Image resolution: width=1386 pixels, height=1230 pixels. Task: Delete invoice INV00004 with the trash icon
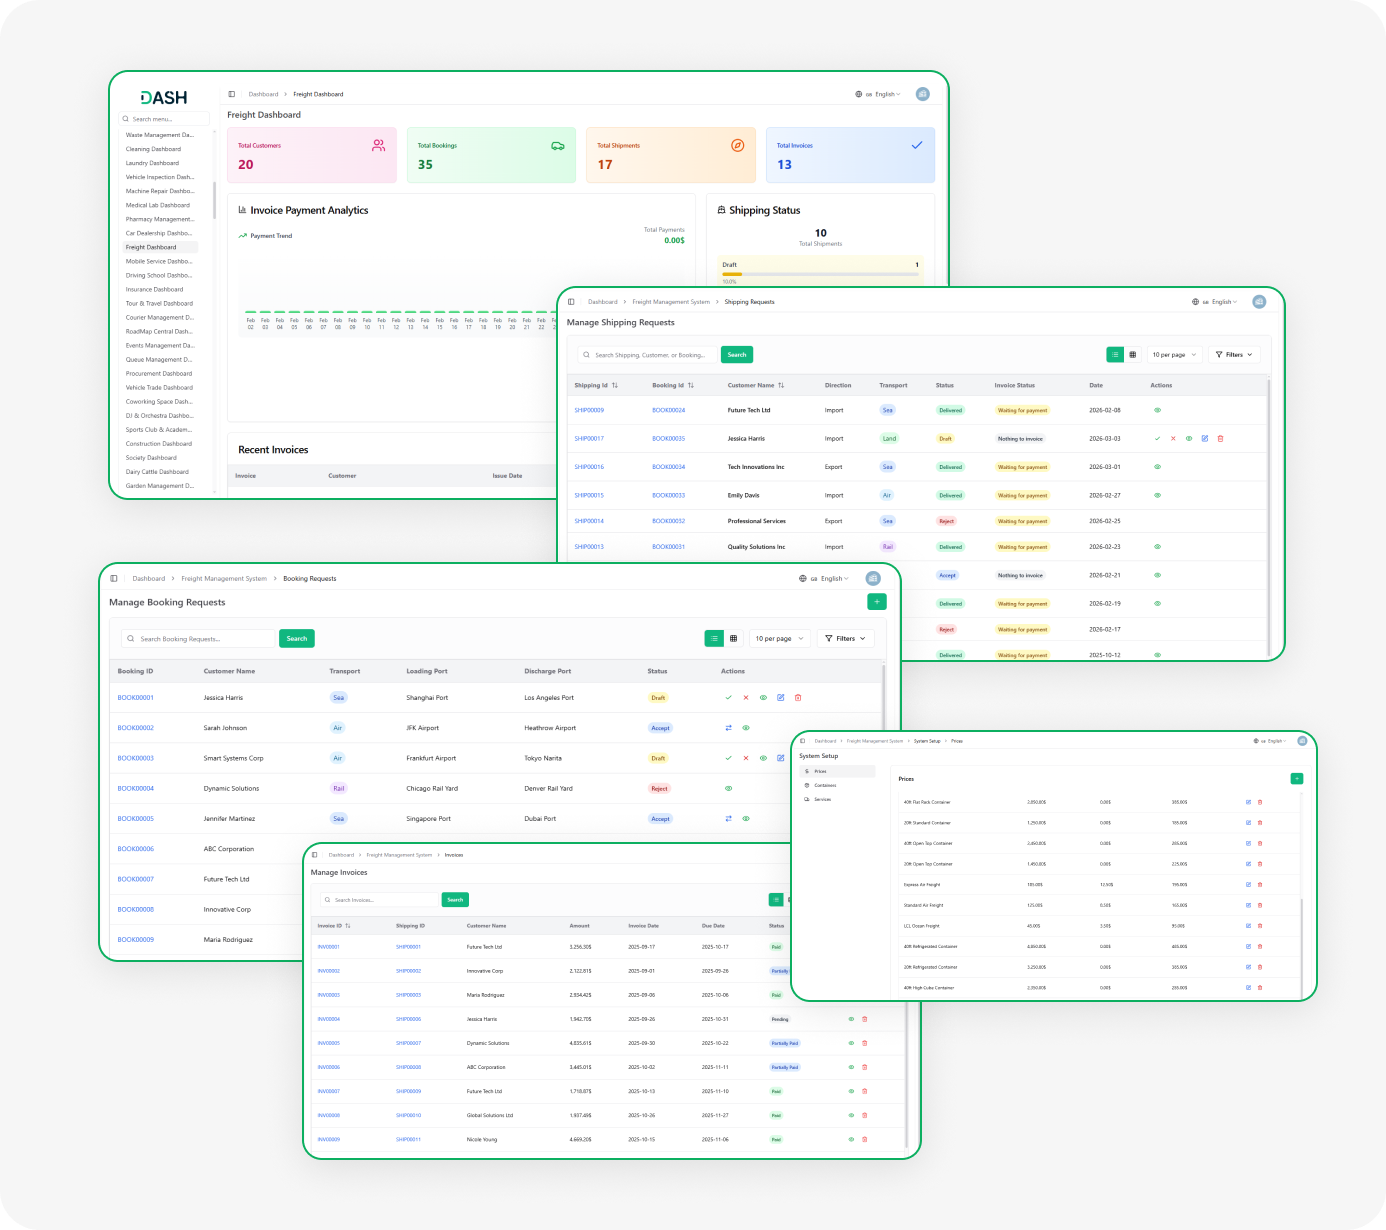click(865, 1019)
